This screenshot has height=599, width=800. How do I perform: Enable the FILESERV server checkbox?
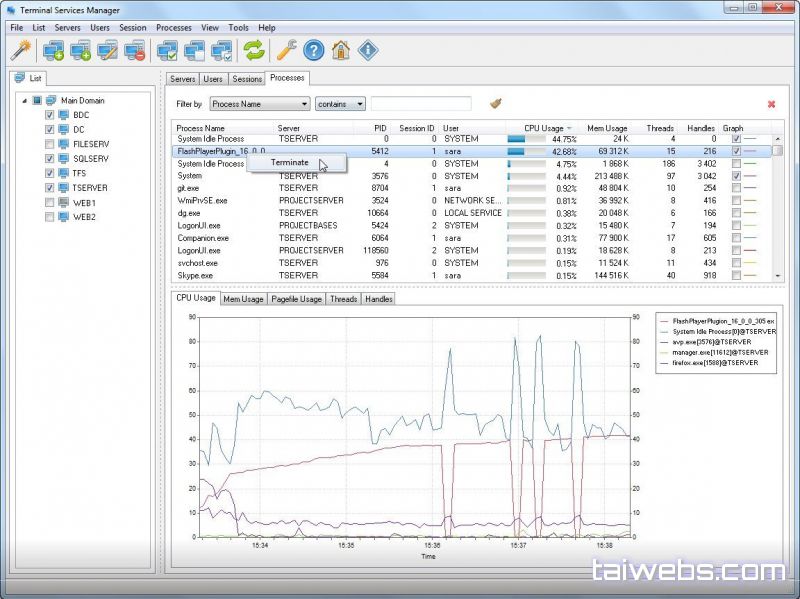coord(49,144)
